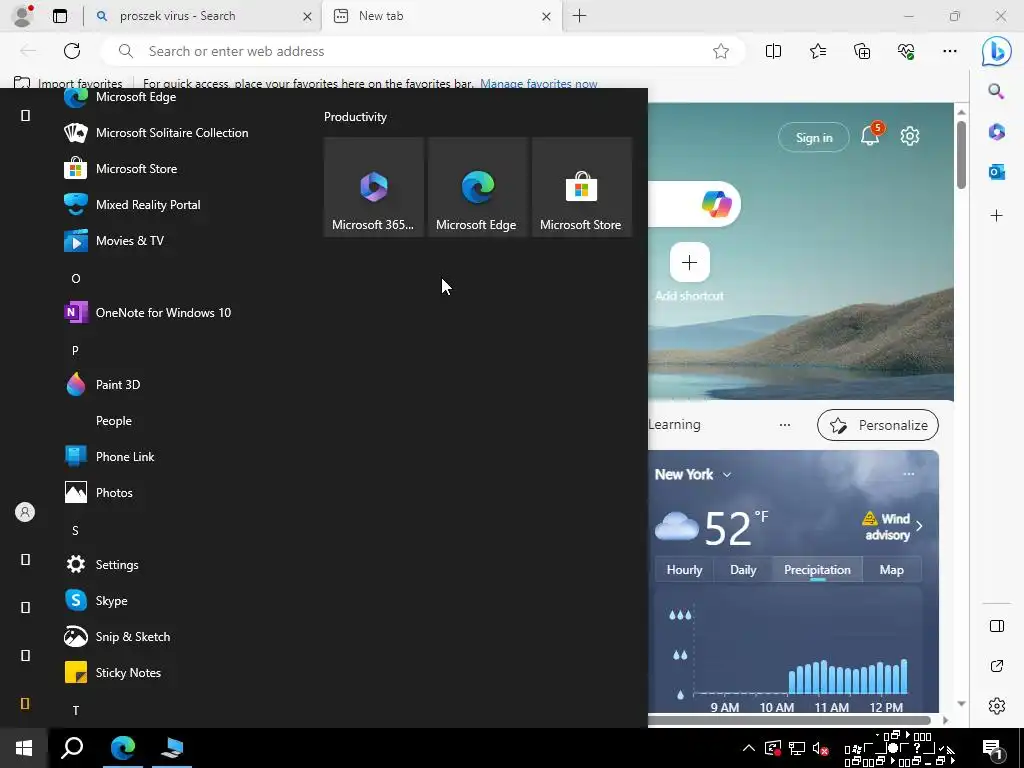Open notifications bell with 5 badge

871,135
